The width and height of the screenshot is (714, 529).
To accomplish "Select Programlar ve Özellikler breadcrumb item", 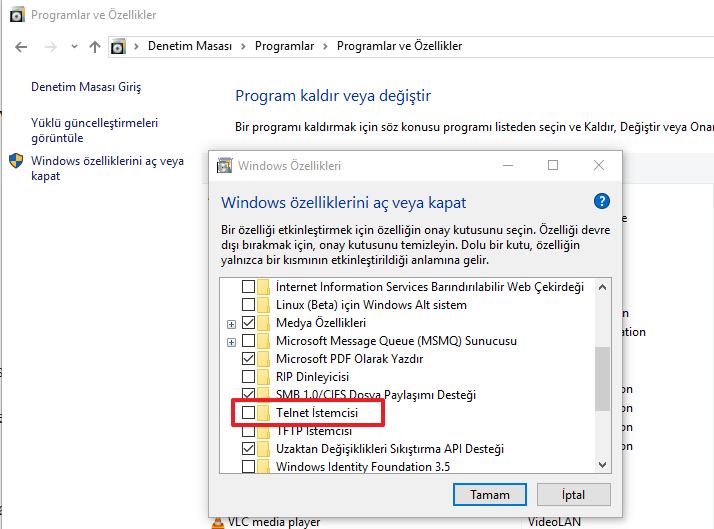I will (399, 46).
